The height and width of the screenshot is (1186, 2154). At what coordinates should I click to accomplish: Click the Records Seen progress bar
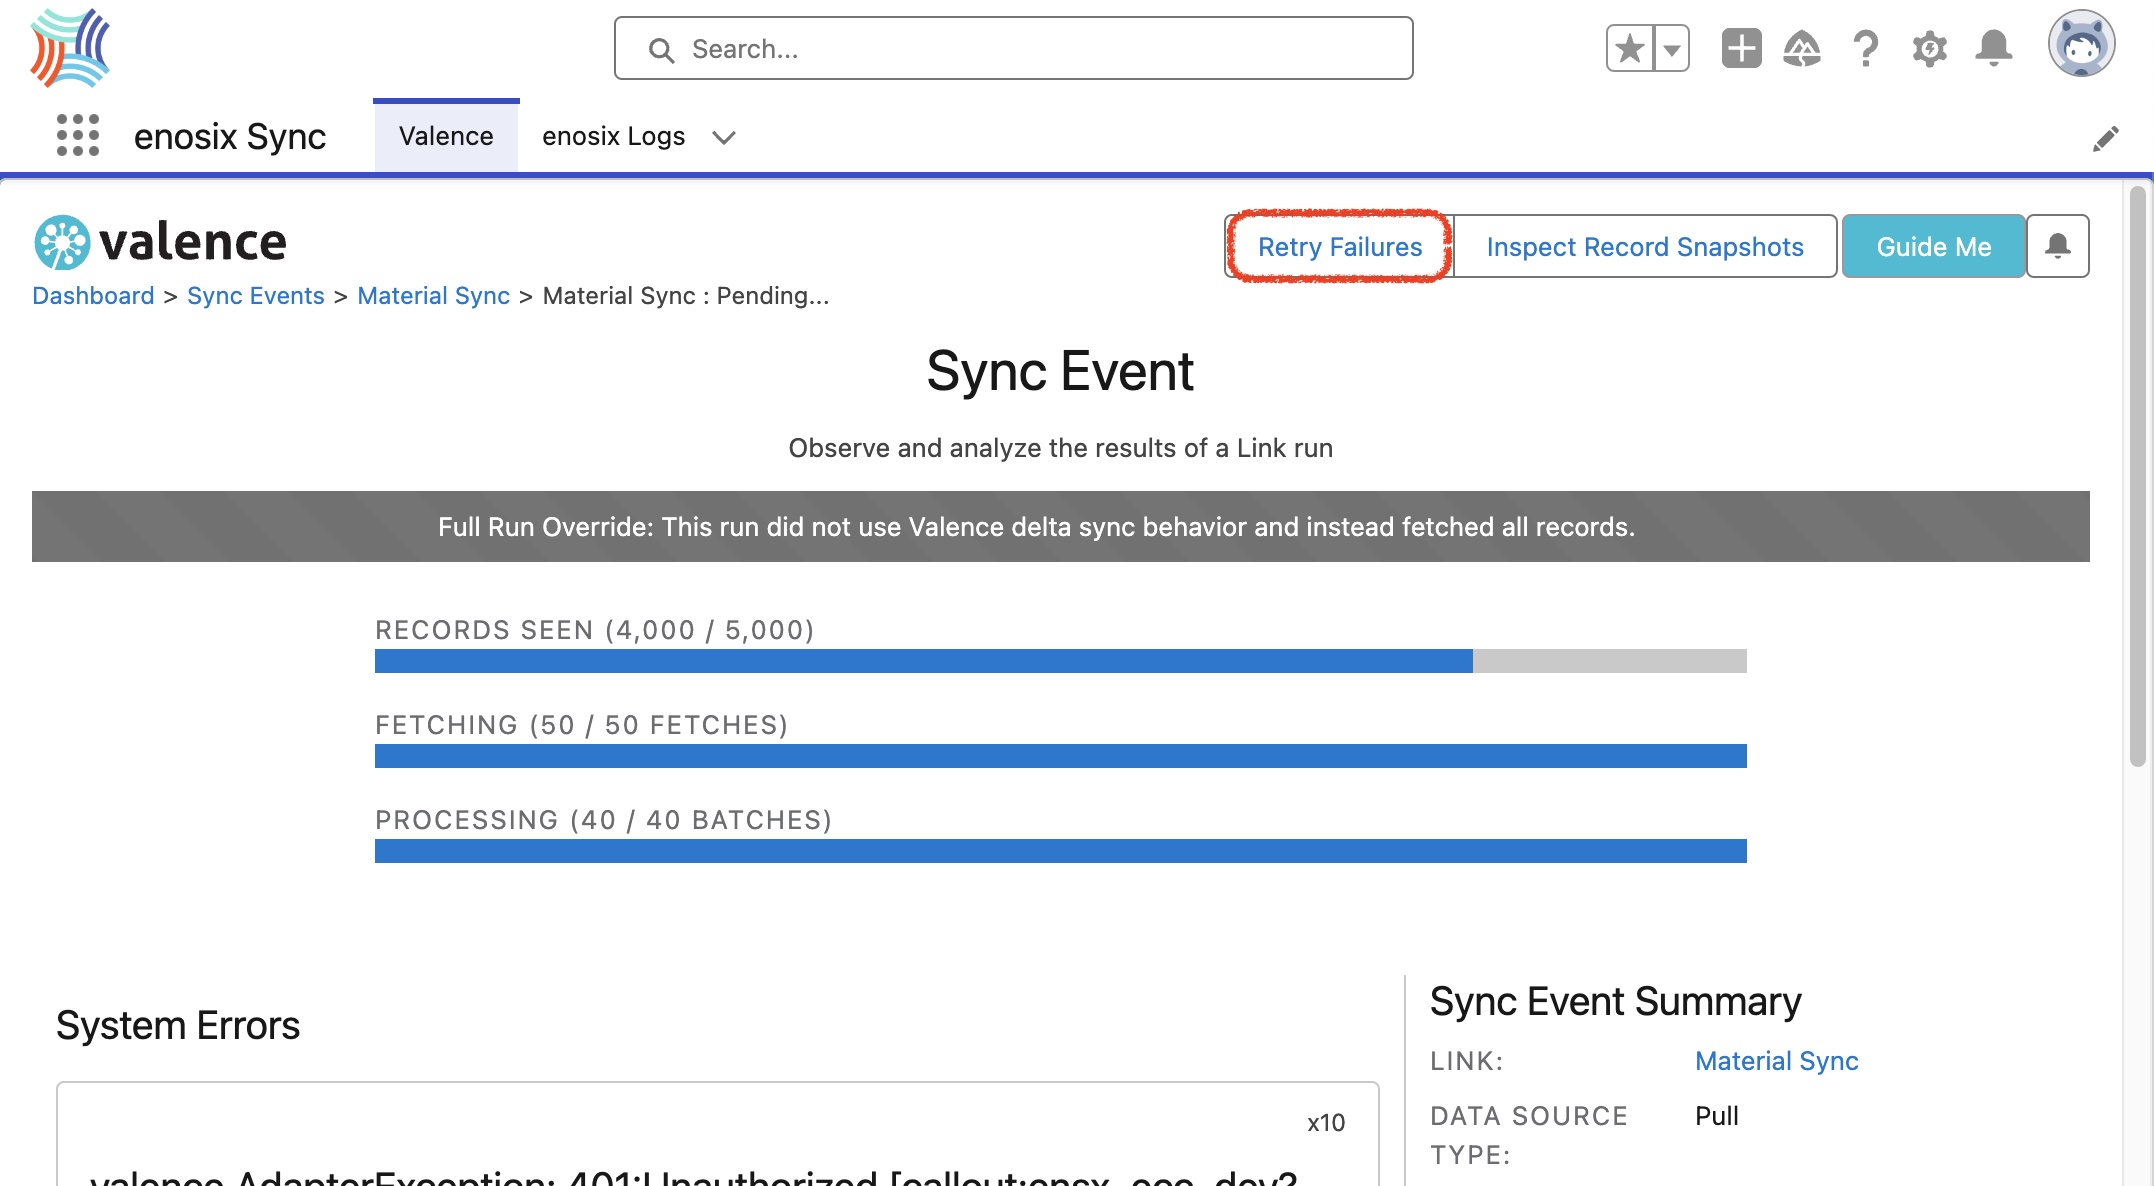[x=1060, y=661]
